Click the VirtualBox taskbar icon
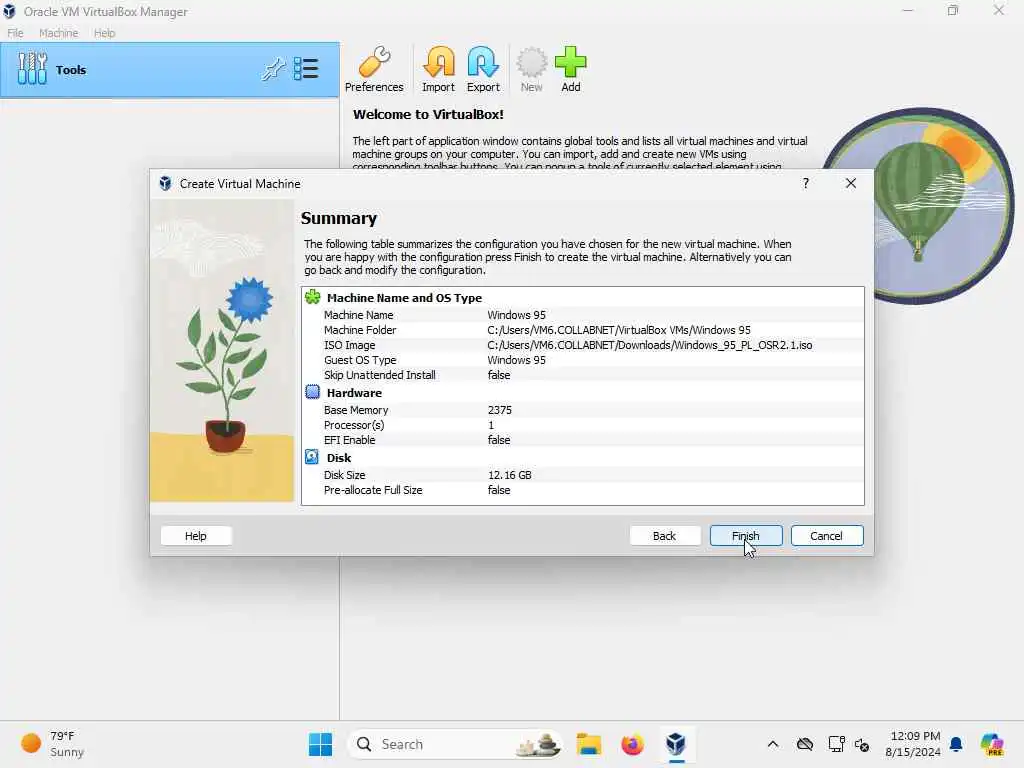1024x768 pixels. [x=676, y=744]
